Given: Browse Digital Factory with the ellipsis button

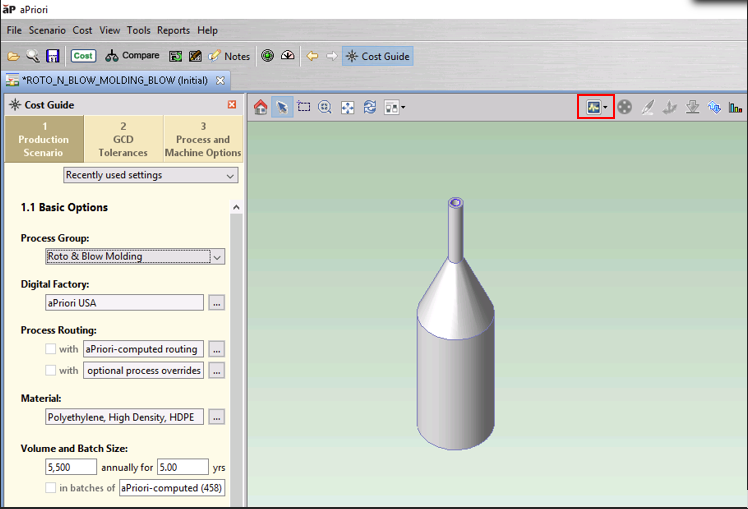Looking at the screenshot, I should pos(217,303).
